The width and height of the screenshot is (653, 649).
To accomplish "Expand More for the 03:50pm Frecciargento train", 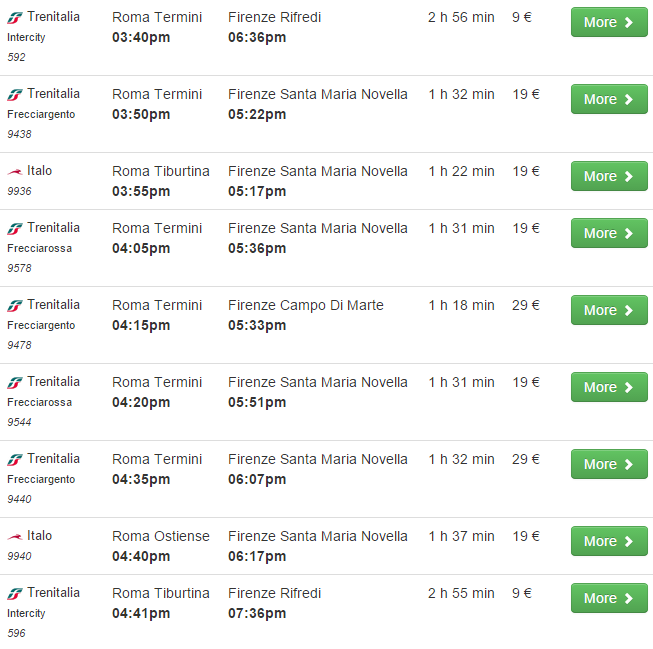I will [608, 99].
